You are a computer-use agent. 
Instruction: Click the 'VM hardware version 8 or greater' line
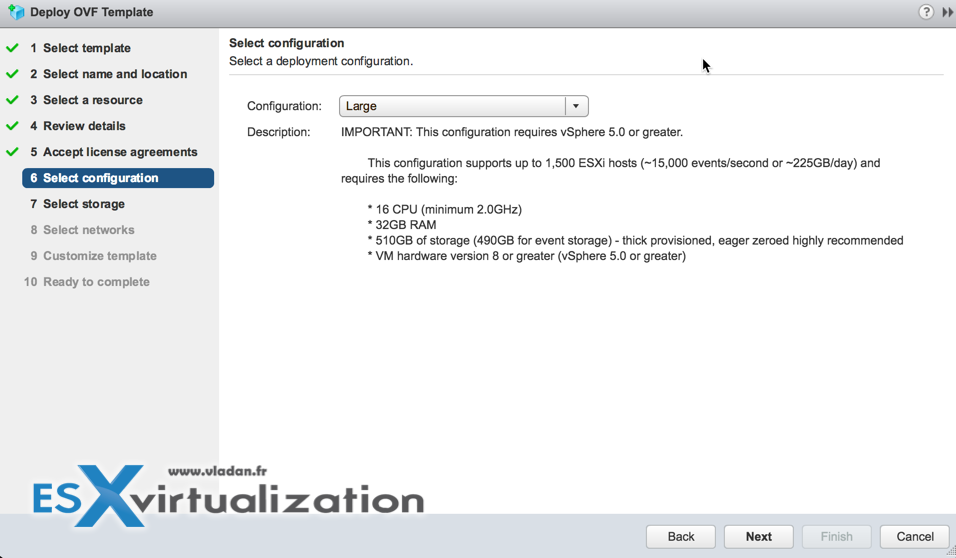point(527,256)
